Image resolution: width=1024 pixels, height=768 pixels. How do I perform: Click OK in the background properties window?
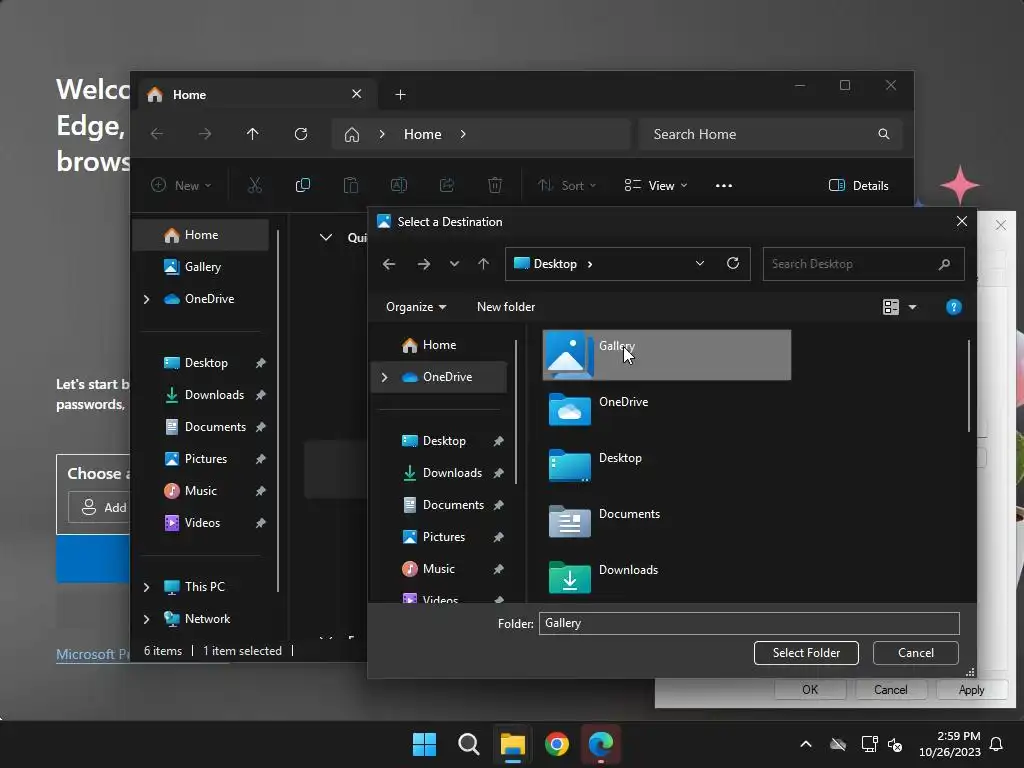coord(810,690)
